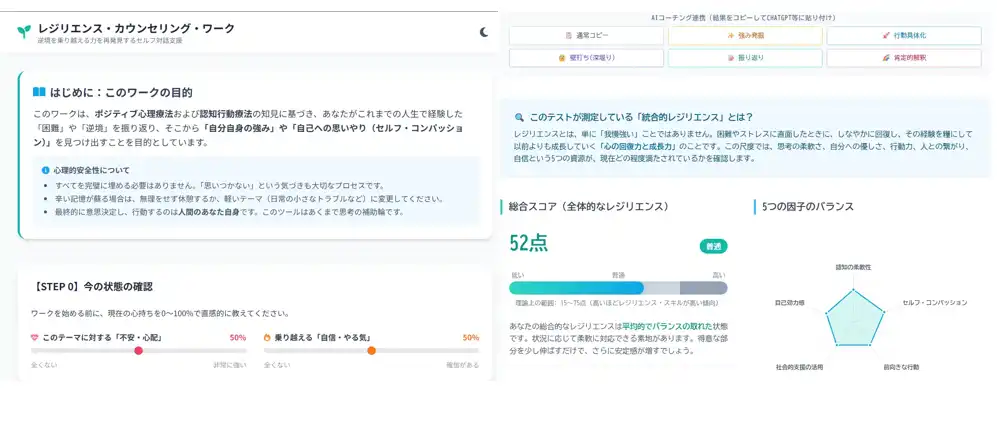Click the 総合スコア(全体的なレジリエンス) heading

point(588,207)
